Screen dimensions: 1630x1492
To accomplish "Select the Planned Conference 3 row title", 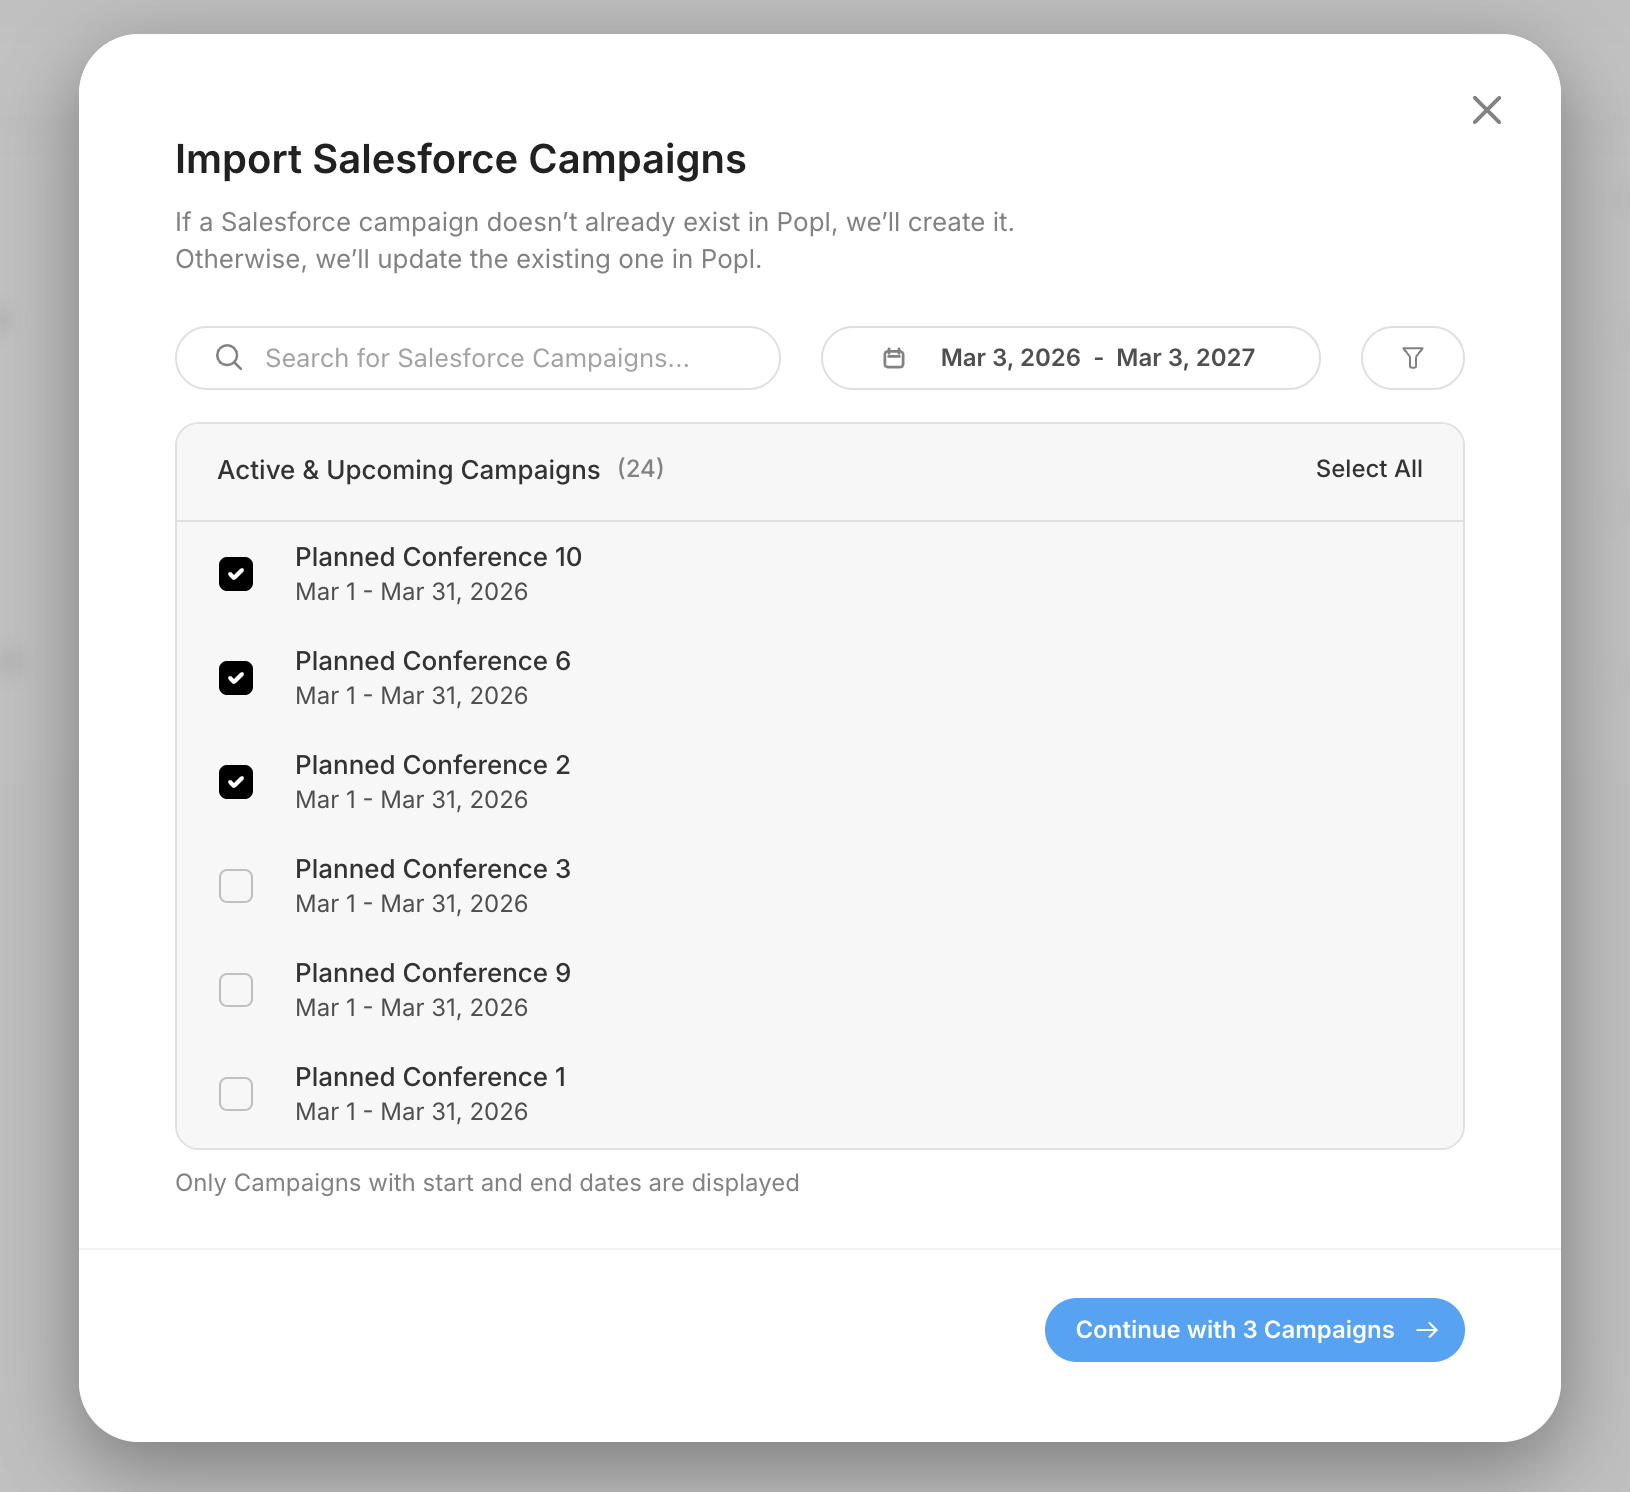I will (432, 869).
